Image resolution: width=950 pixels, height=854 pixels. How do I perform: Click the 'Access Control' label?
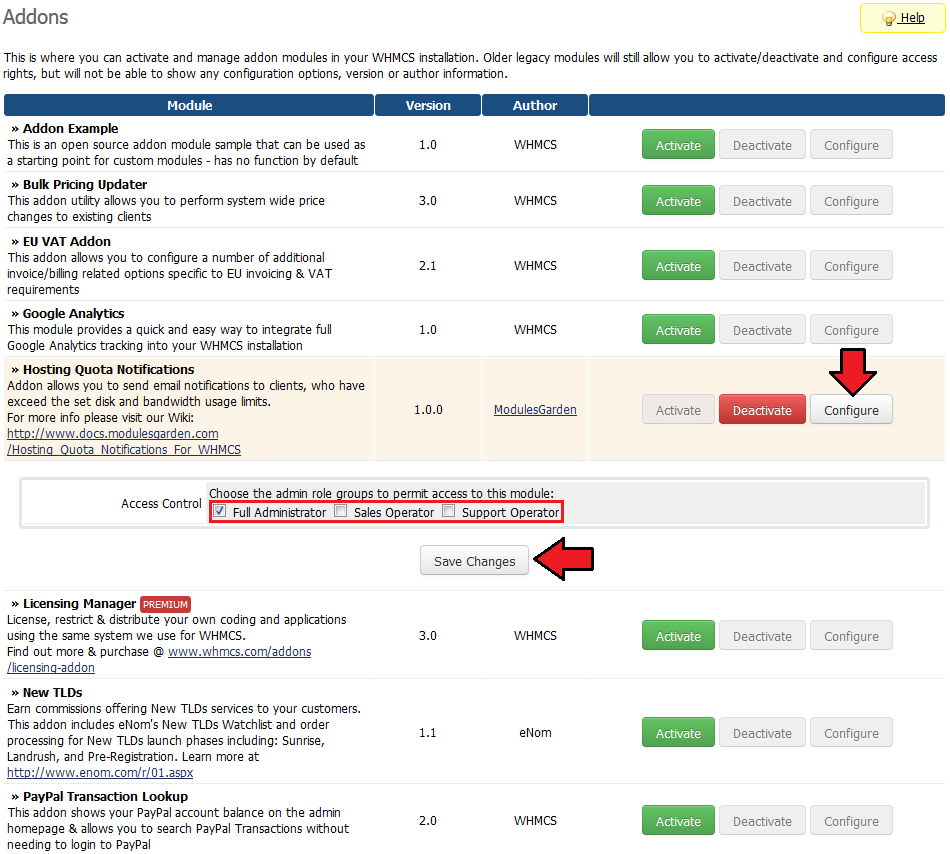point(161,503)
